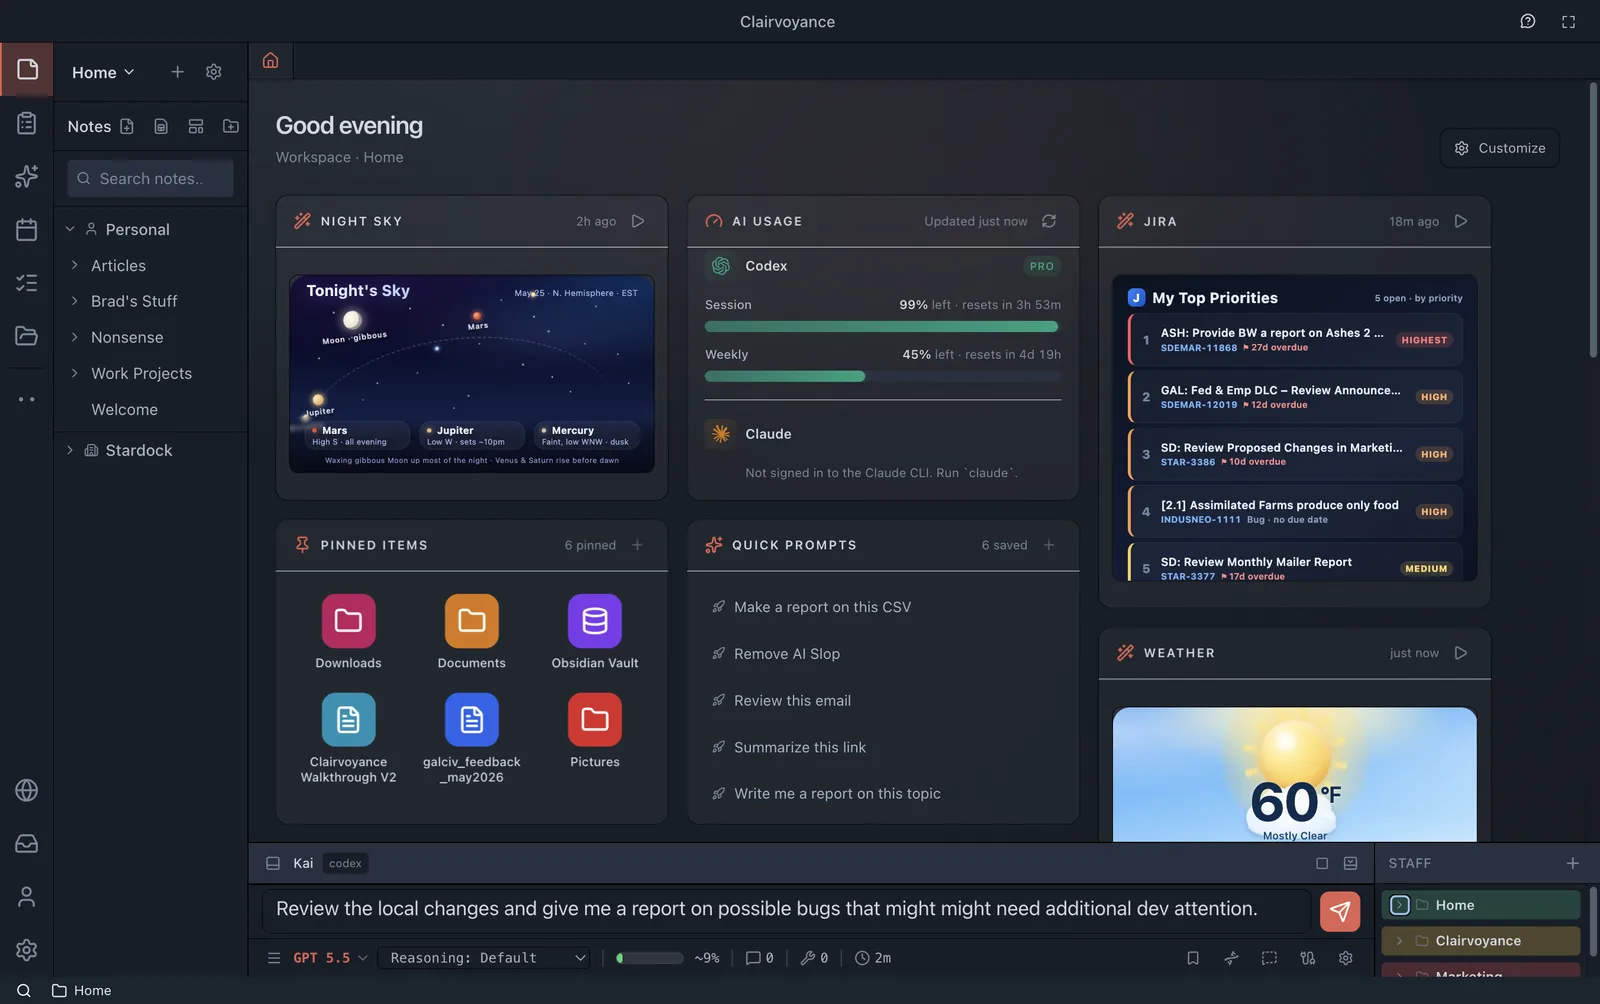Open the globe browser icon in the left rail
Viewport: 1600px width, 1004px height.
(27, 790)
